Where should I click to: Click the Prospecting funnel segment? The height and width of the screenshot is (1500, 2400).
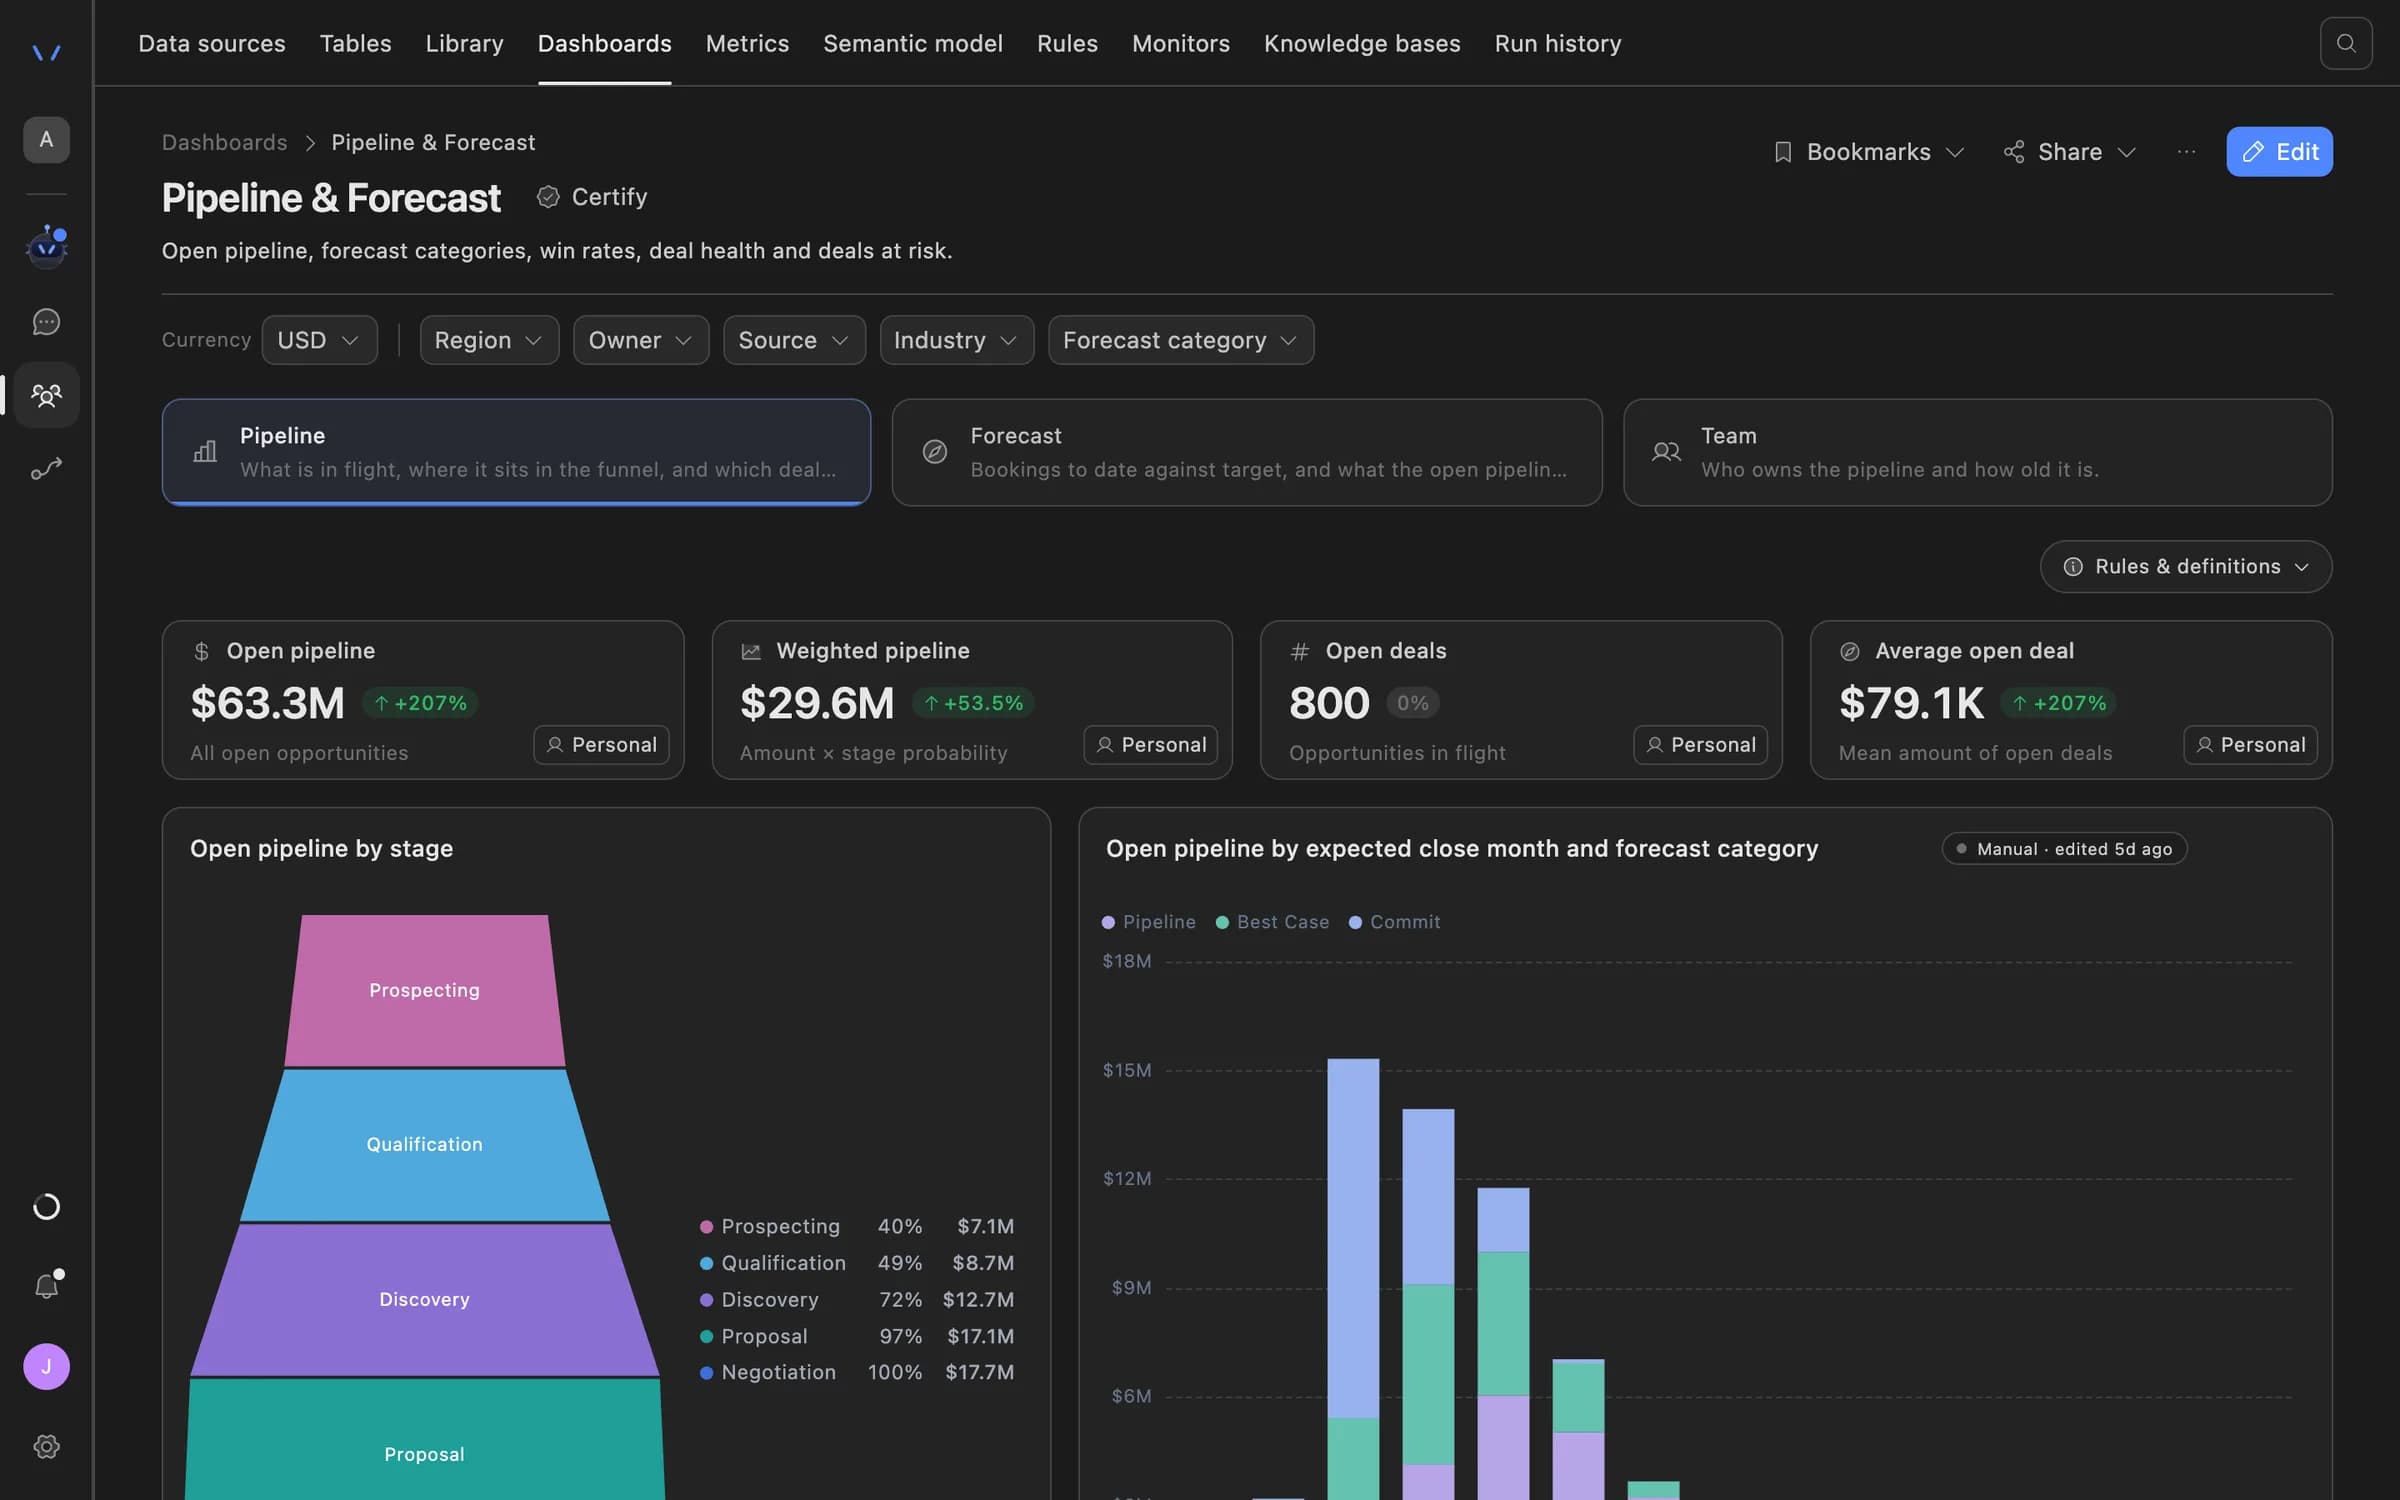[x=424, y=990]
